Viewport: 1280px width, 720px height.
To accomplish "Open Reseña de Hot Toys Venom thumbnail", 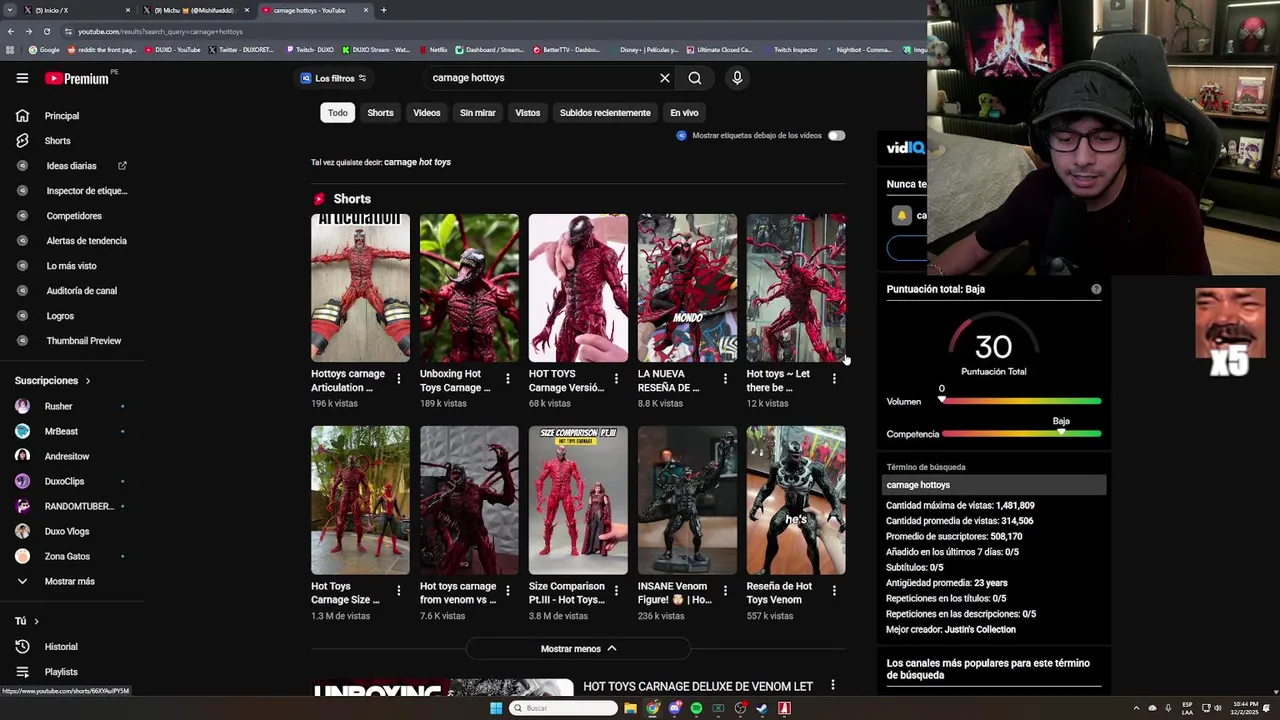I will coord(796,500).
